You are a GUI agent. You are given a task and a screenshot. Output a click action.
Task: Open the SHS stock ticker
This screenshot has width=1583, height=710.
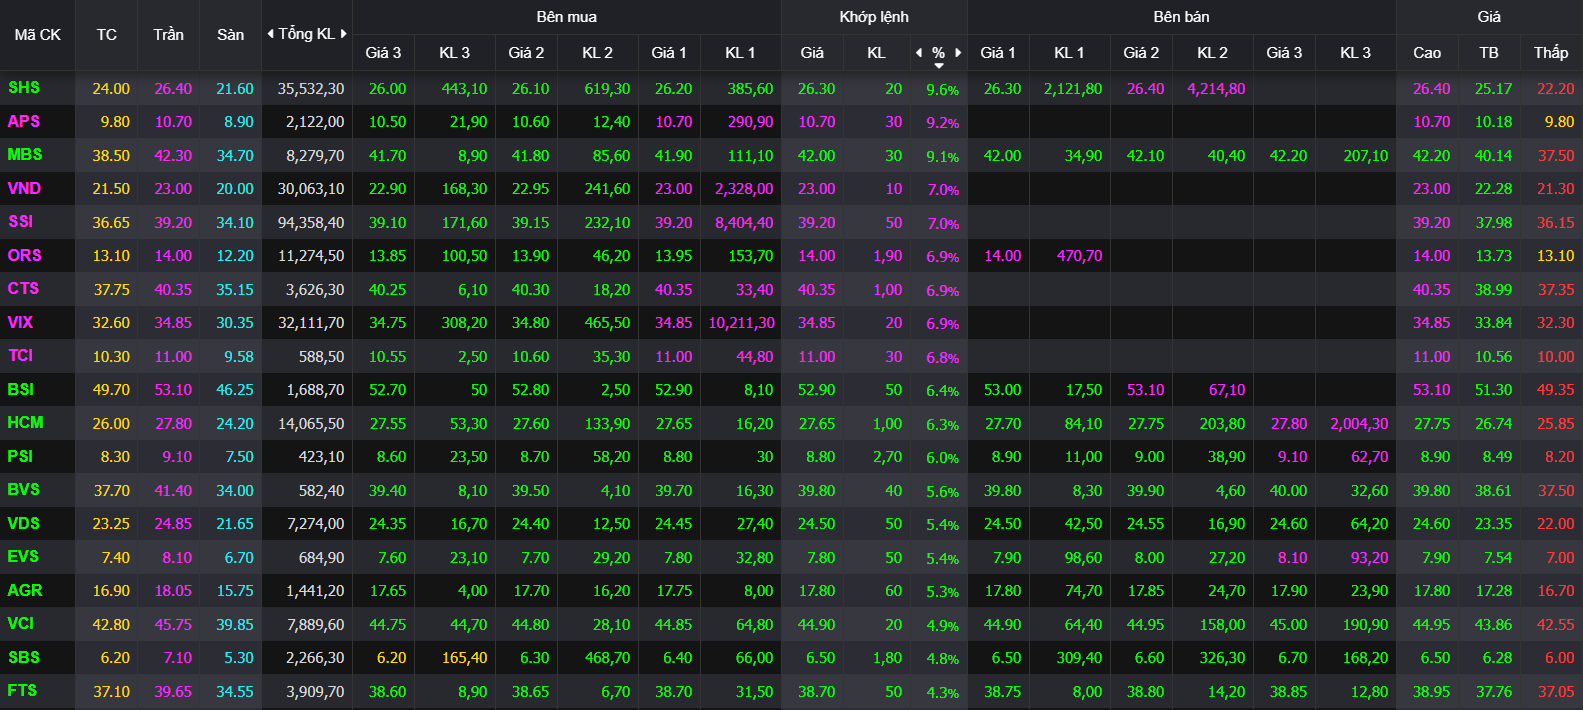pyautogui.click(x=24, y=88)
